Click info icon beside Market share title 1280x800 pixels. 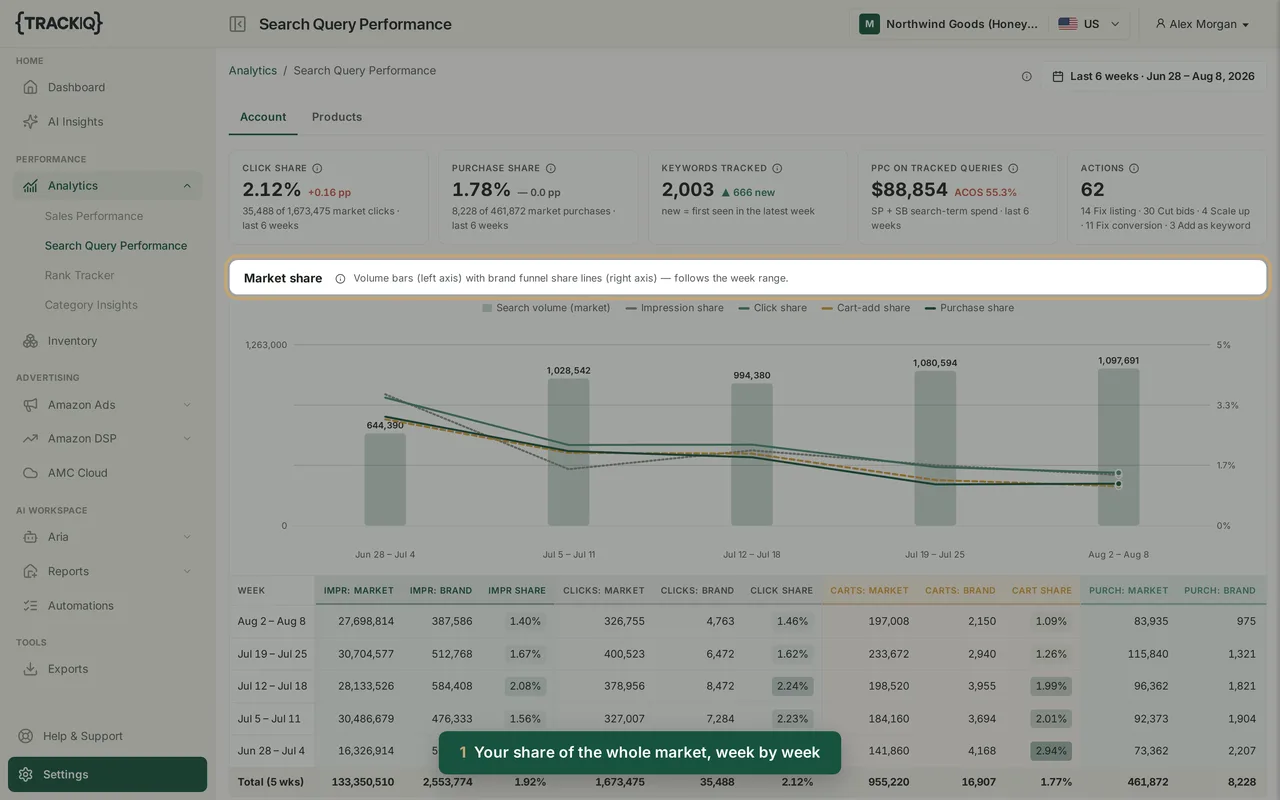[340, 279]
